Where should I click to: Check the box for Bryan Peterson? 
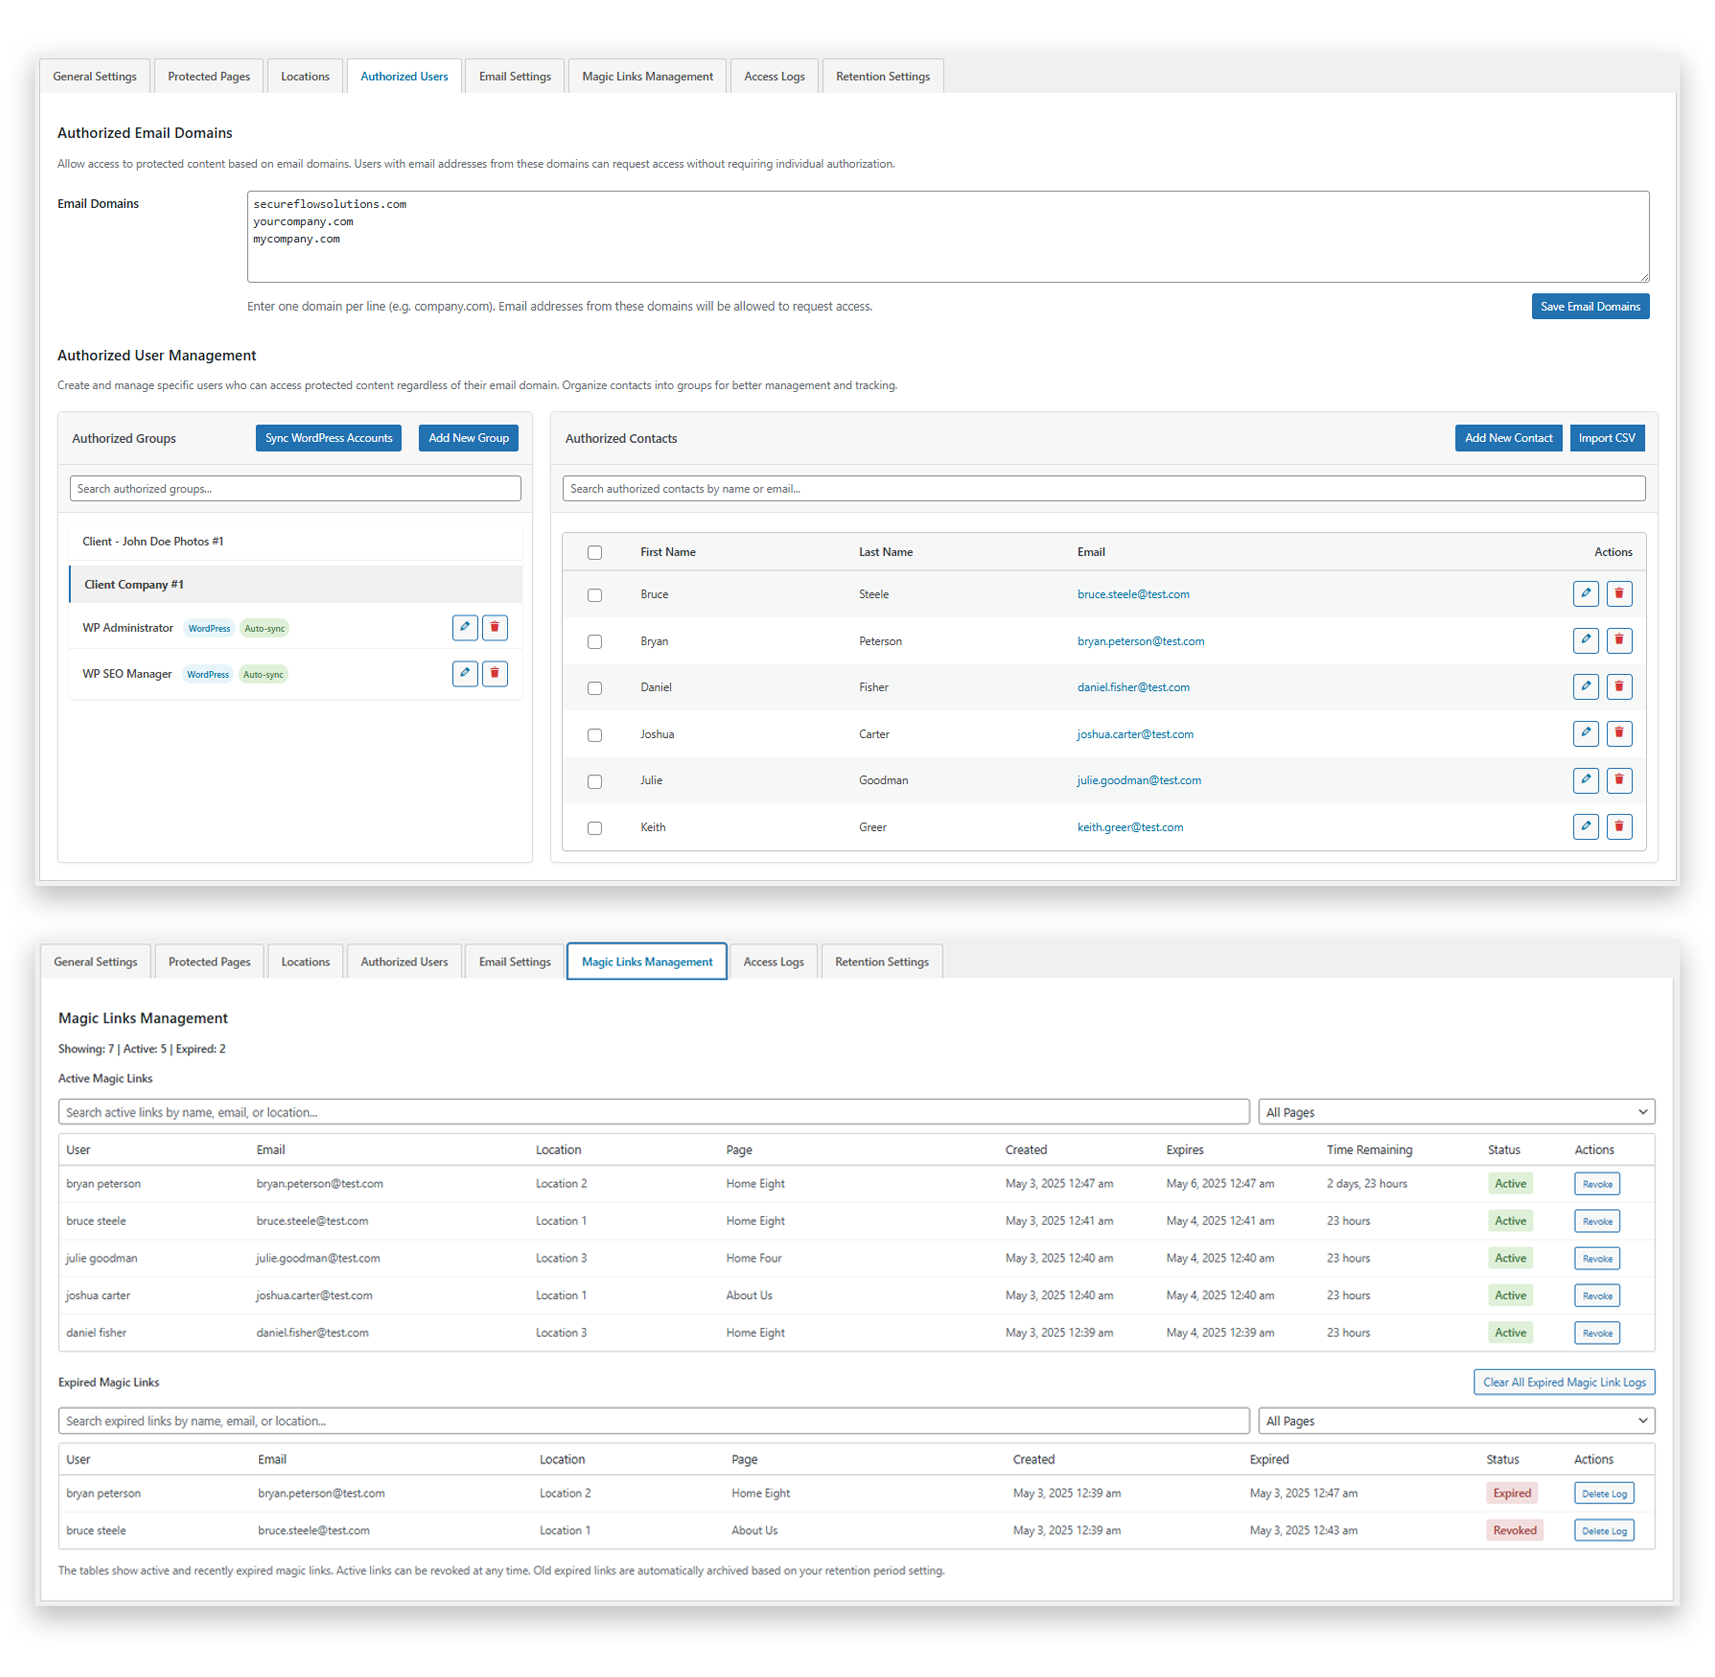595,642
